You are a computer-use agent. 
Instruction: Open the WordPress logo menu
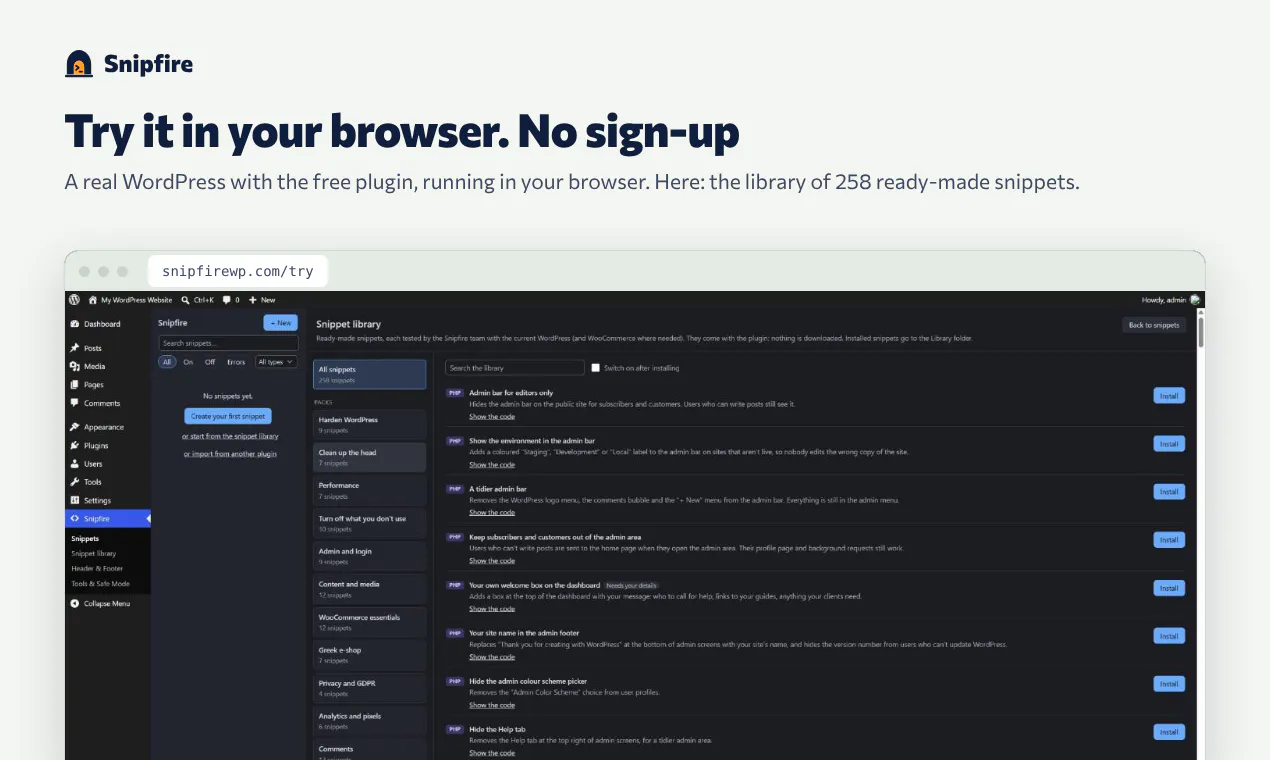74,300
